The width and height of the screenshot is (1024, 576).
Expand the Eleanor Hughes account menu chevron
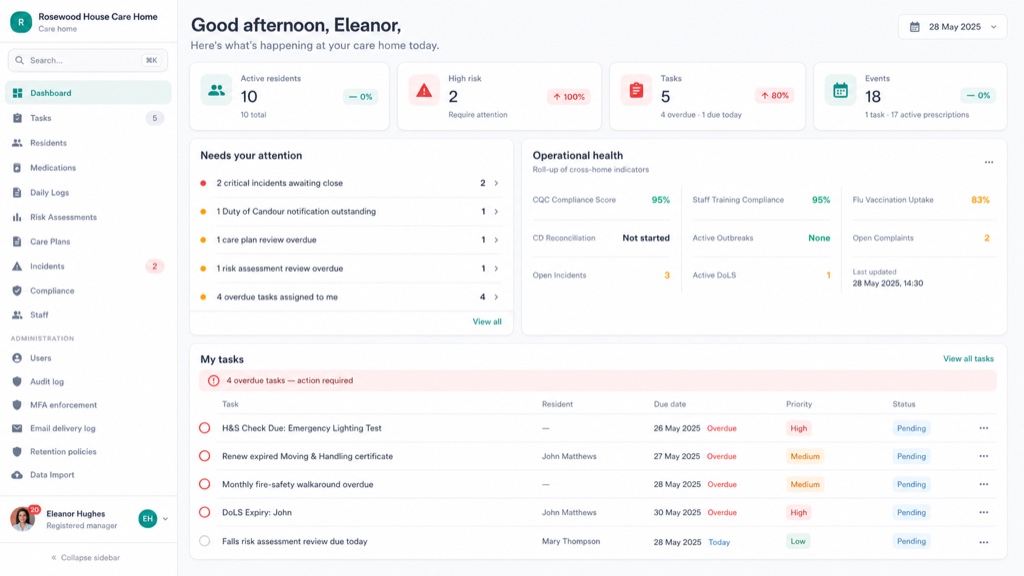click(165, 519)
